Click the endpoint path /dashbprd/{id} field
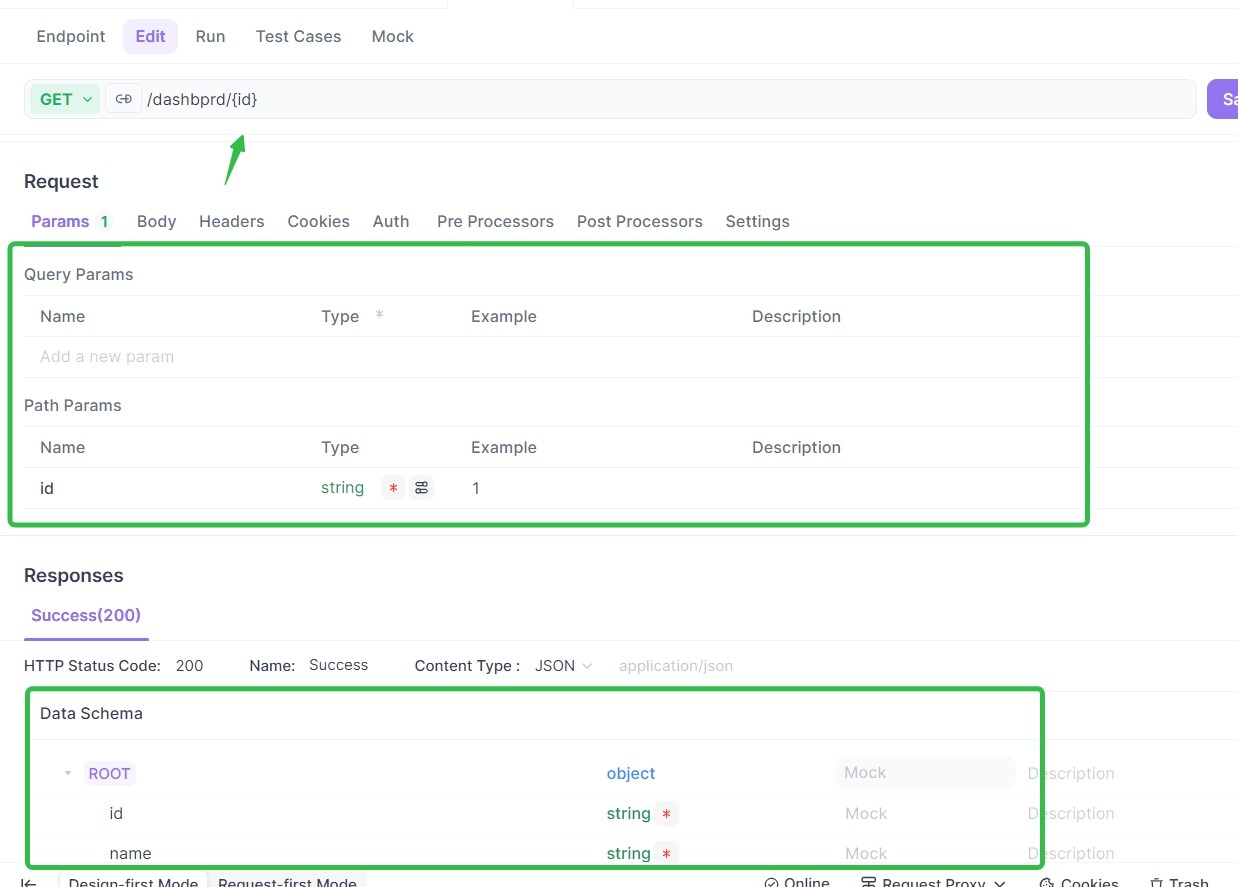The image size is (1238, 887). [668, 99]
